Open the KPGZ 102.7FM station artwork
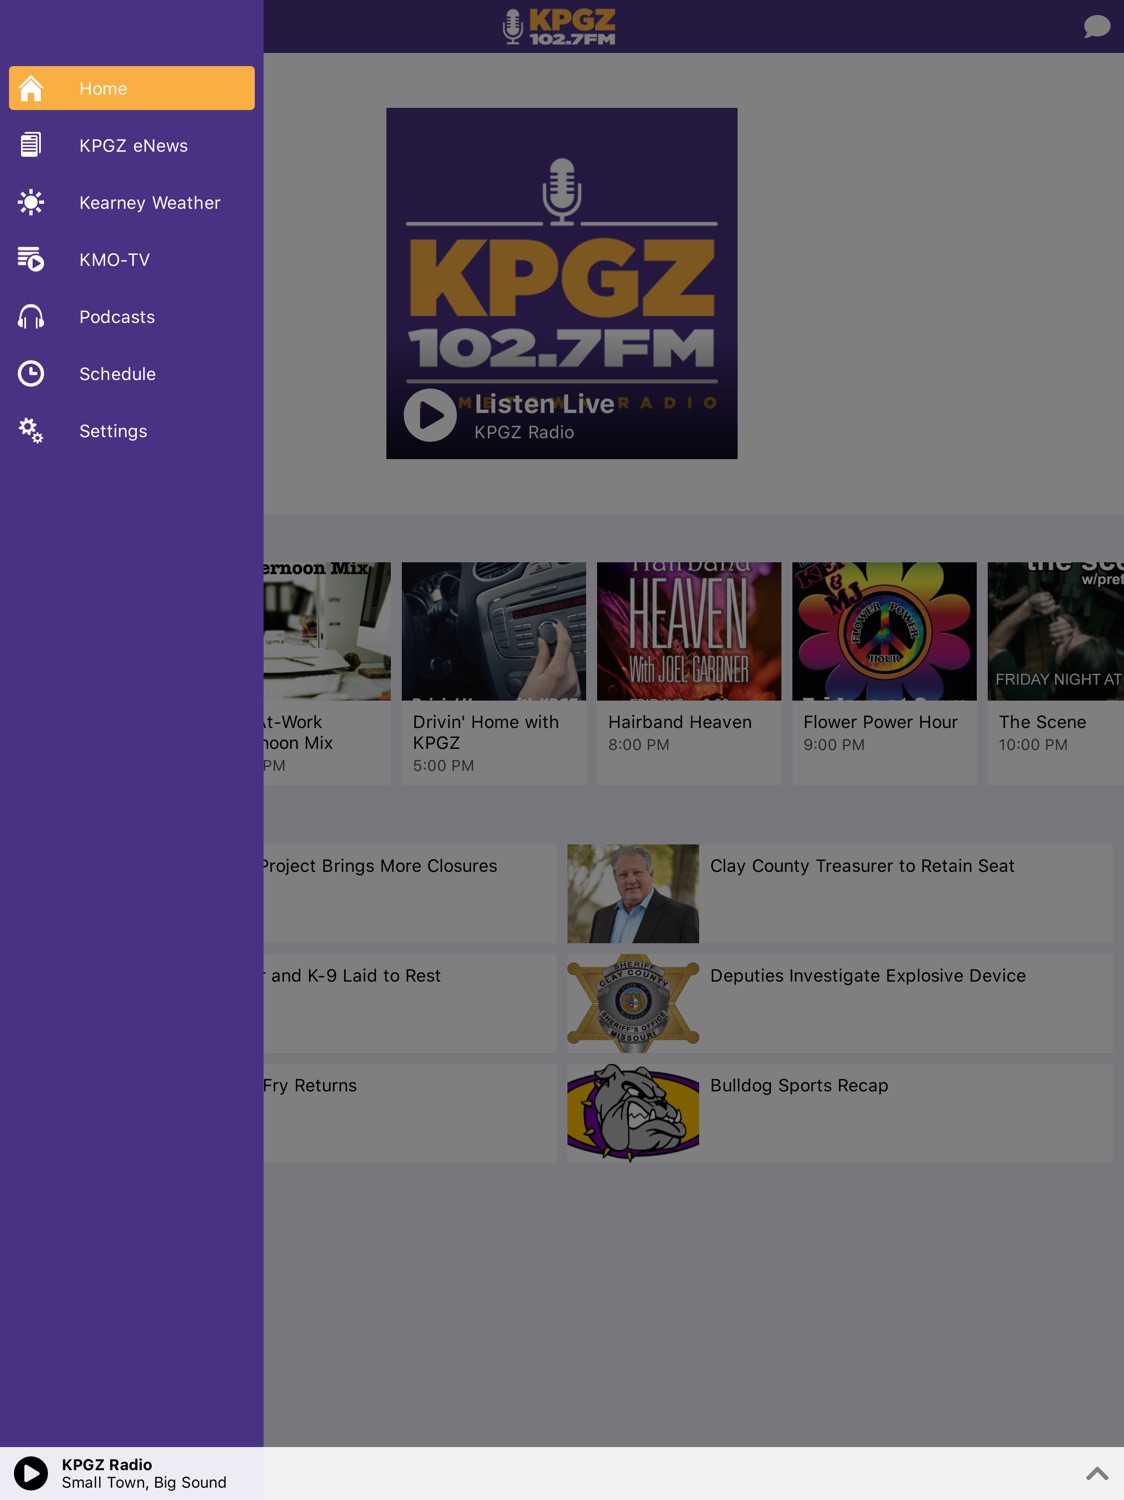 point(562,283)
